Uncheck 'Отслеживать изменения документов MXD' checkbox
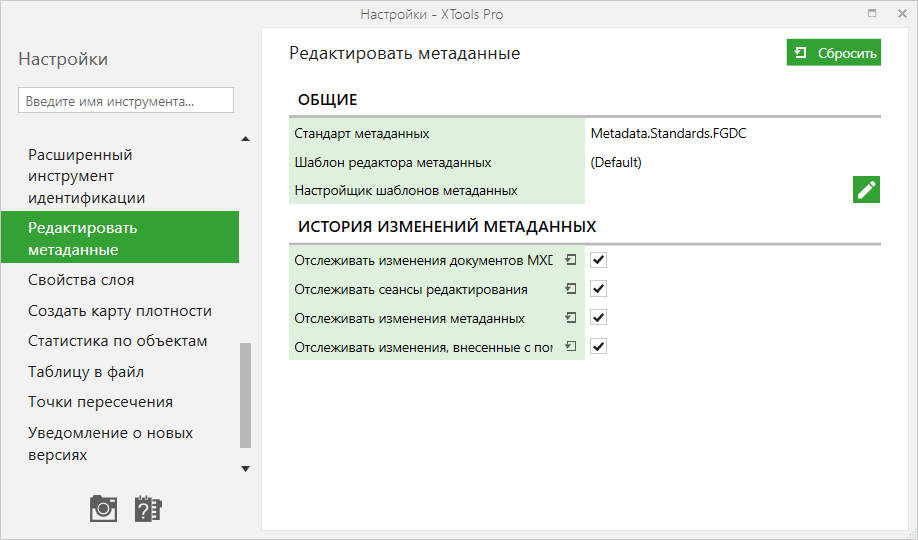 (598, 260)
